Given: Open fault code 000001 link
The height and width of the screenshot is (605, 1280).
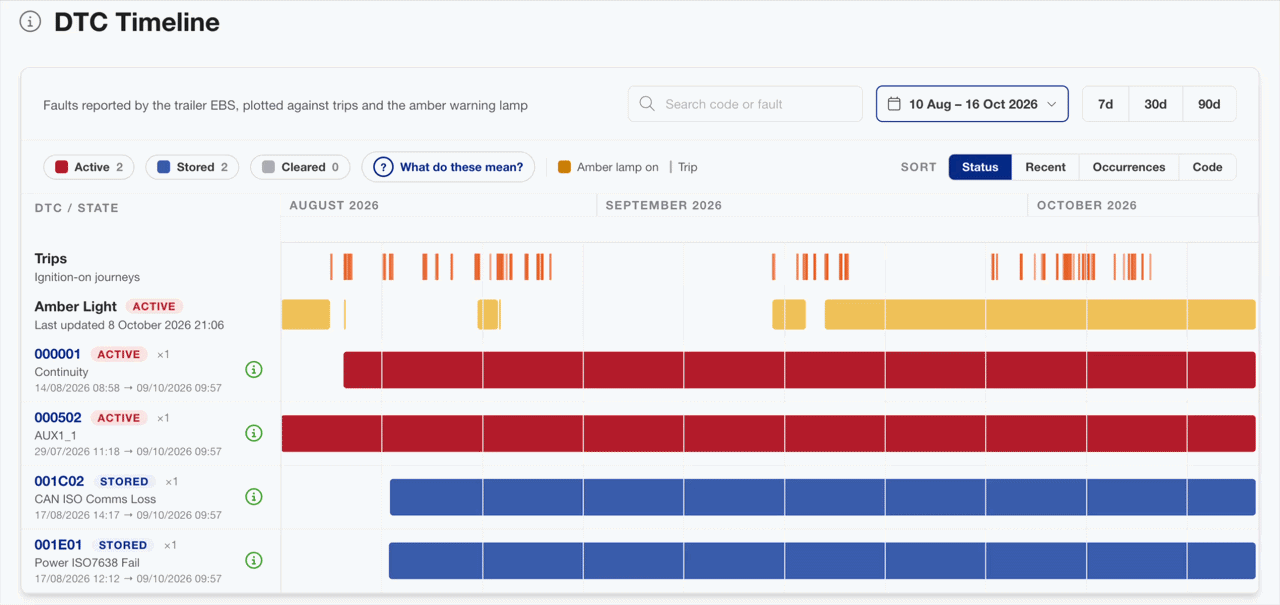Looking at the screenshot, I should click(57, 354).
